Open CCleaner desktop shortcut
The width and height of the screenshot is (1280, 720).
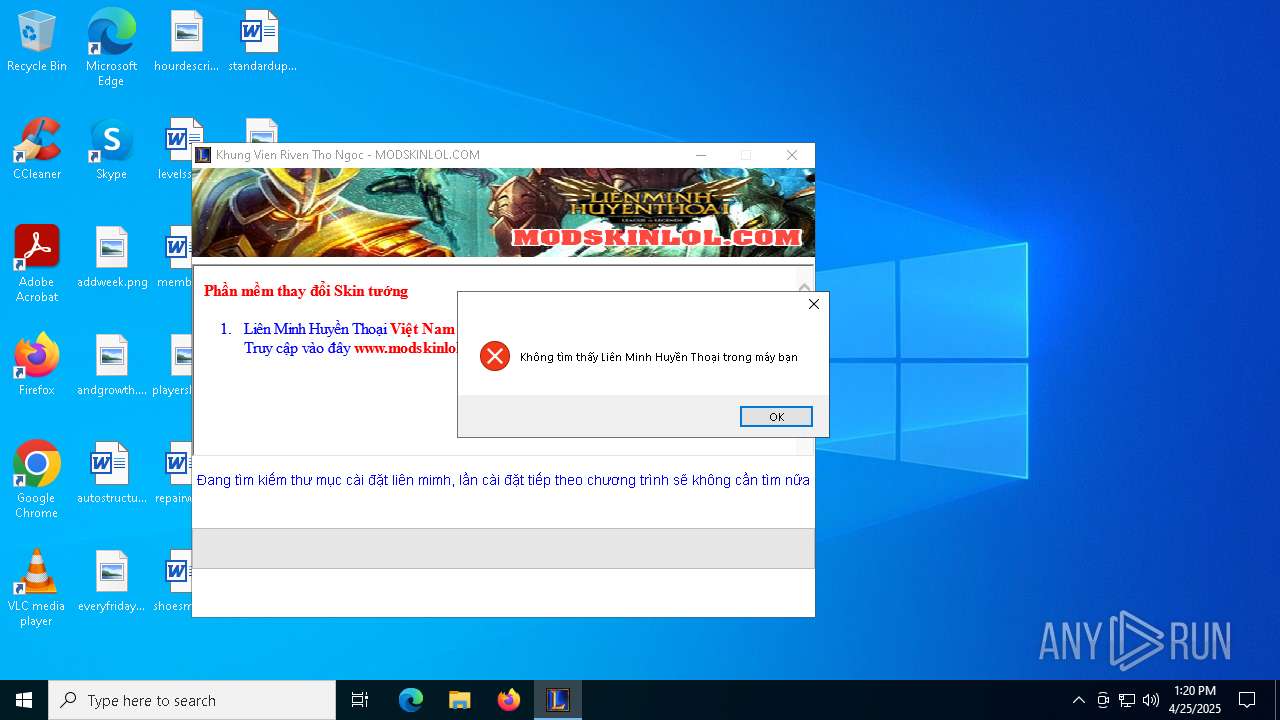tap(37, 150)
